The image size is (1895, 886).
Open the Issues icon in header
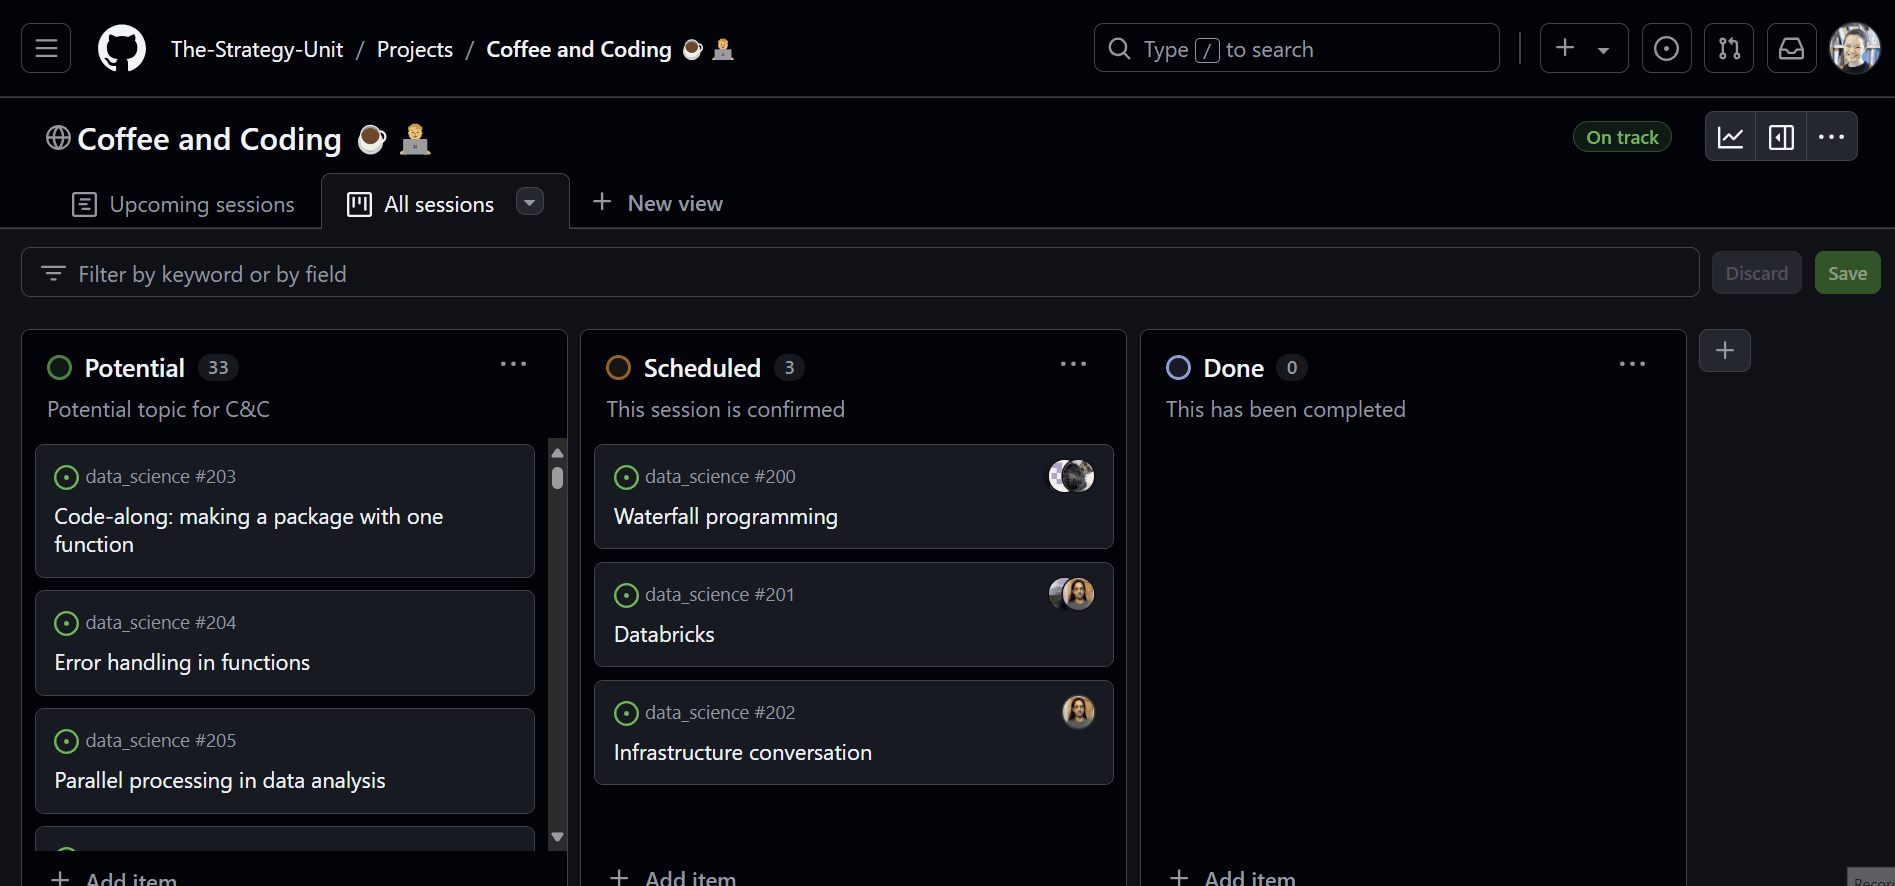[x=1666, y=48]
